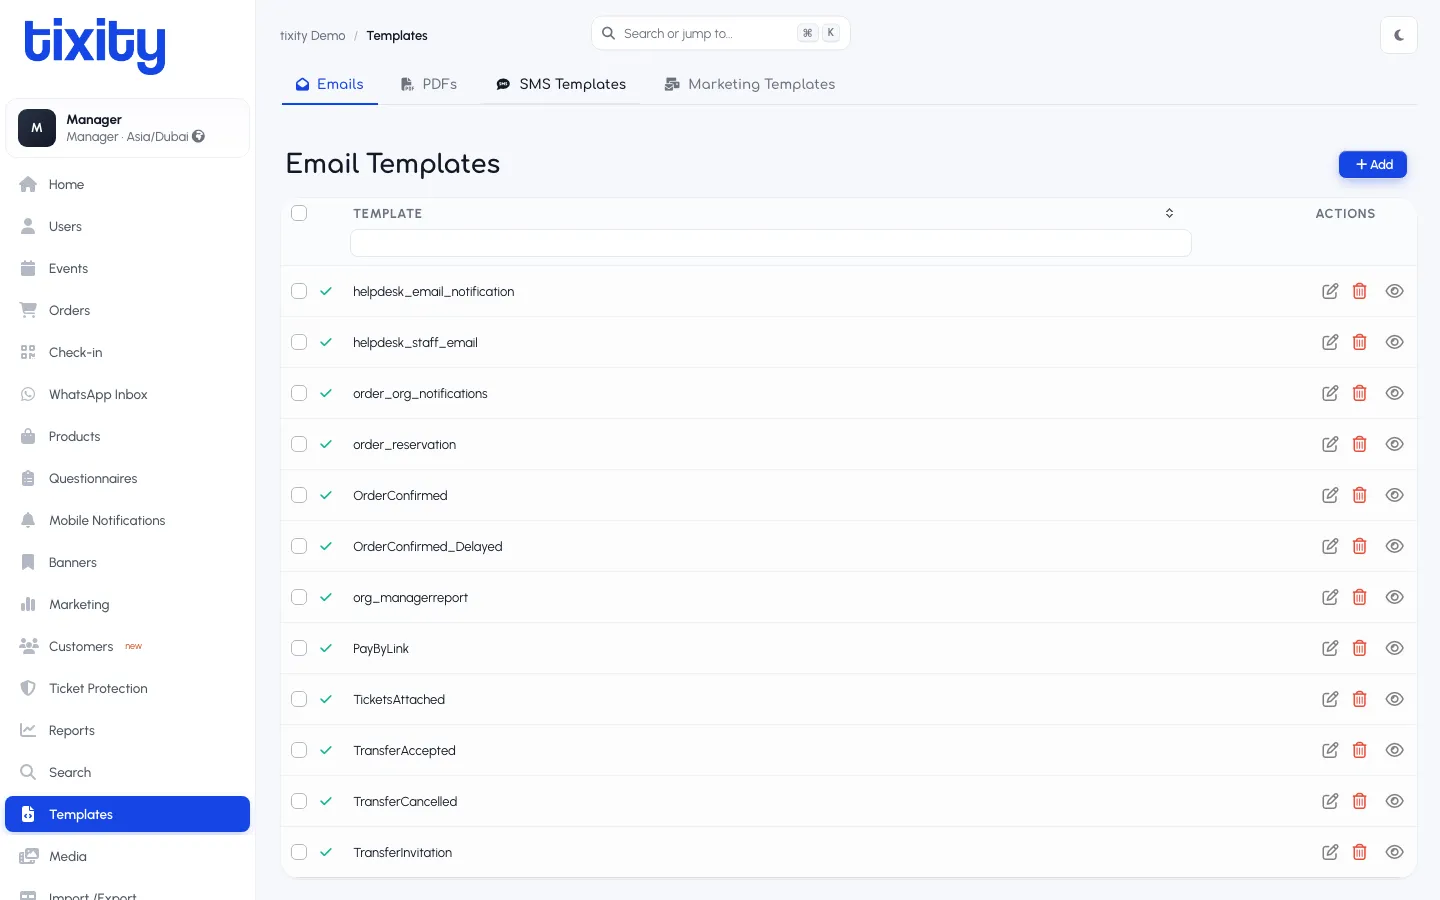Edit the order_reservation template

(x=1330, y=444)
